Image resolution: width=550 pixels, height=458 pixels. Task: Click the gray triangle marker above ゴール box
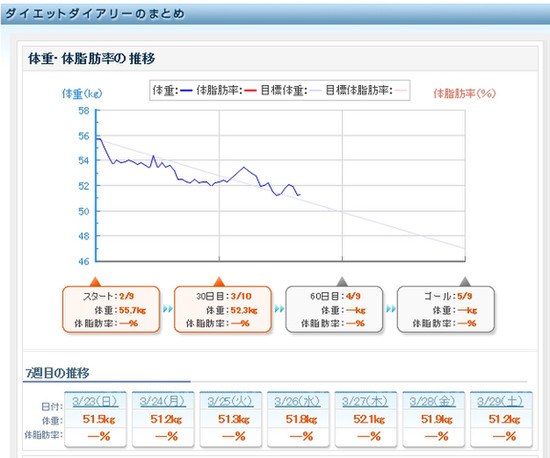(x=465, y=281)
